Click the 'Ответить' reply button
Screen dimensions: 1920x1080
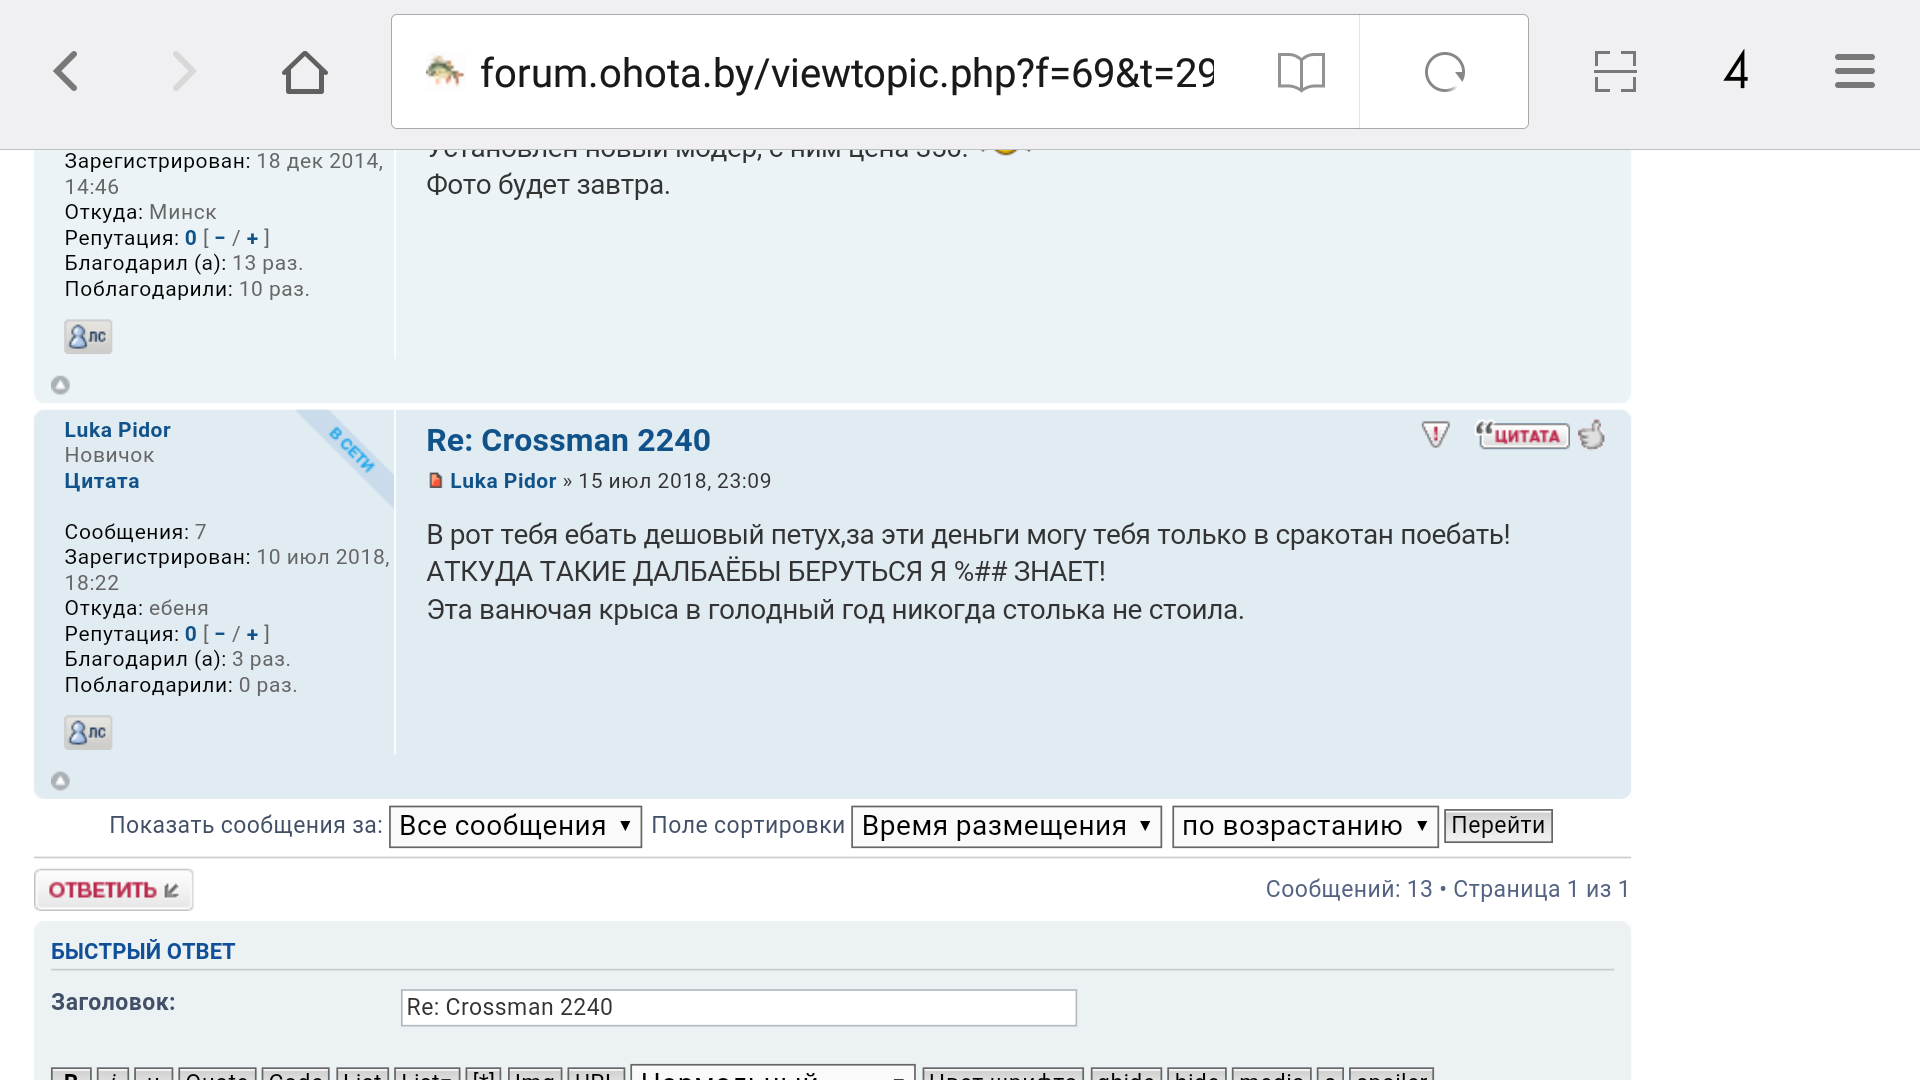click(x=113, y=890)
